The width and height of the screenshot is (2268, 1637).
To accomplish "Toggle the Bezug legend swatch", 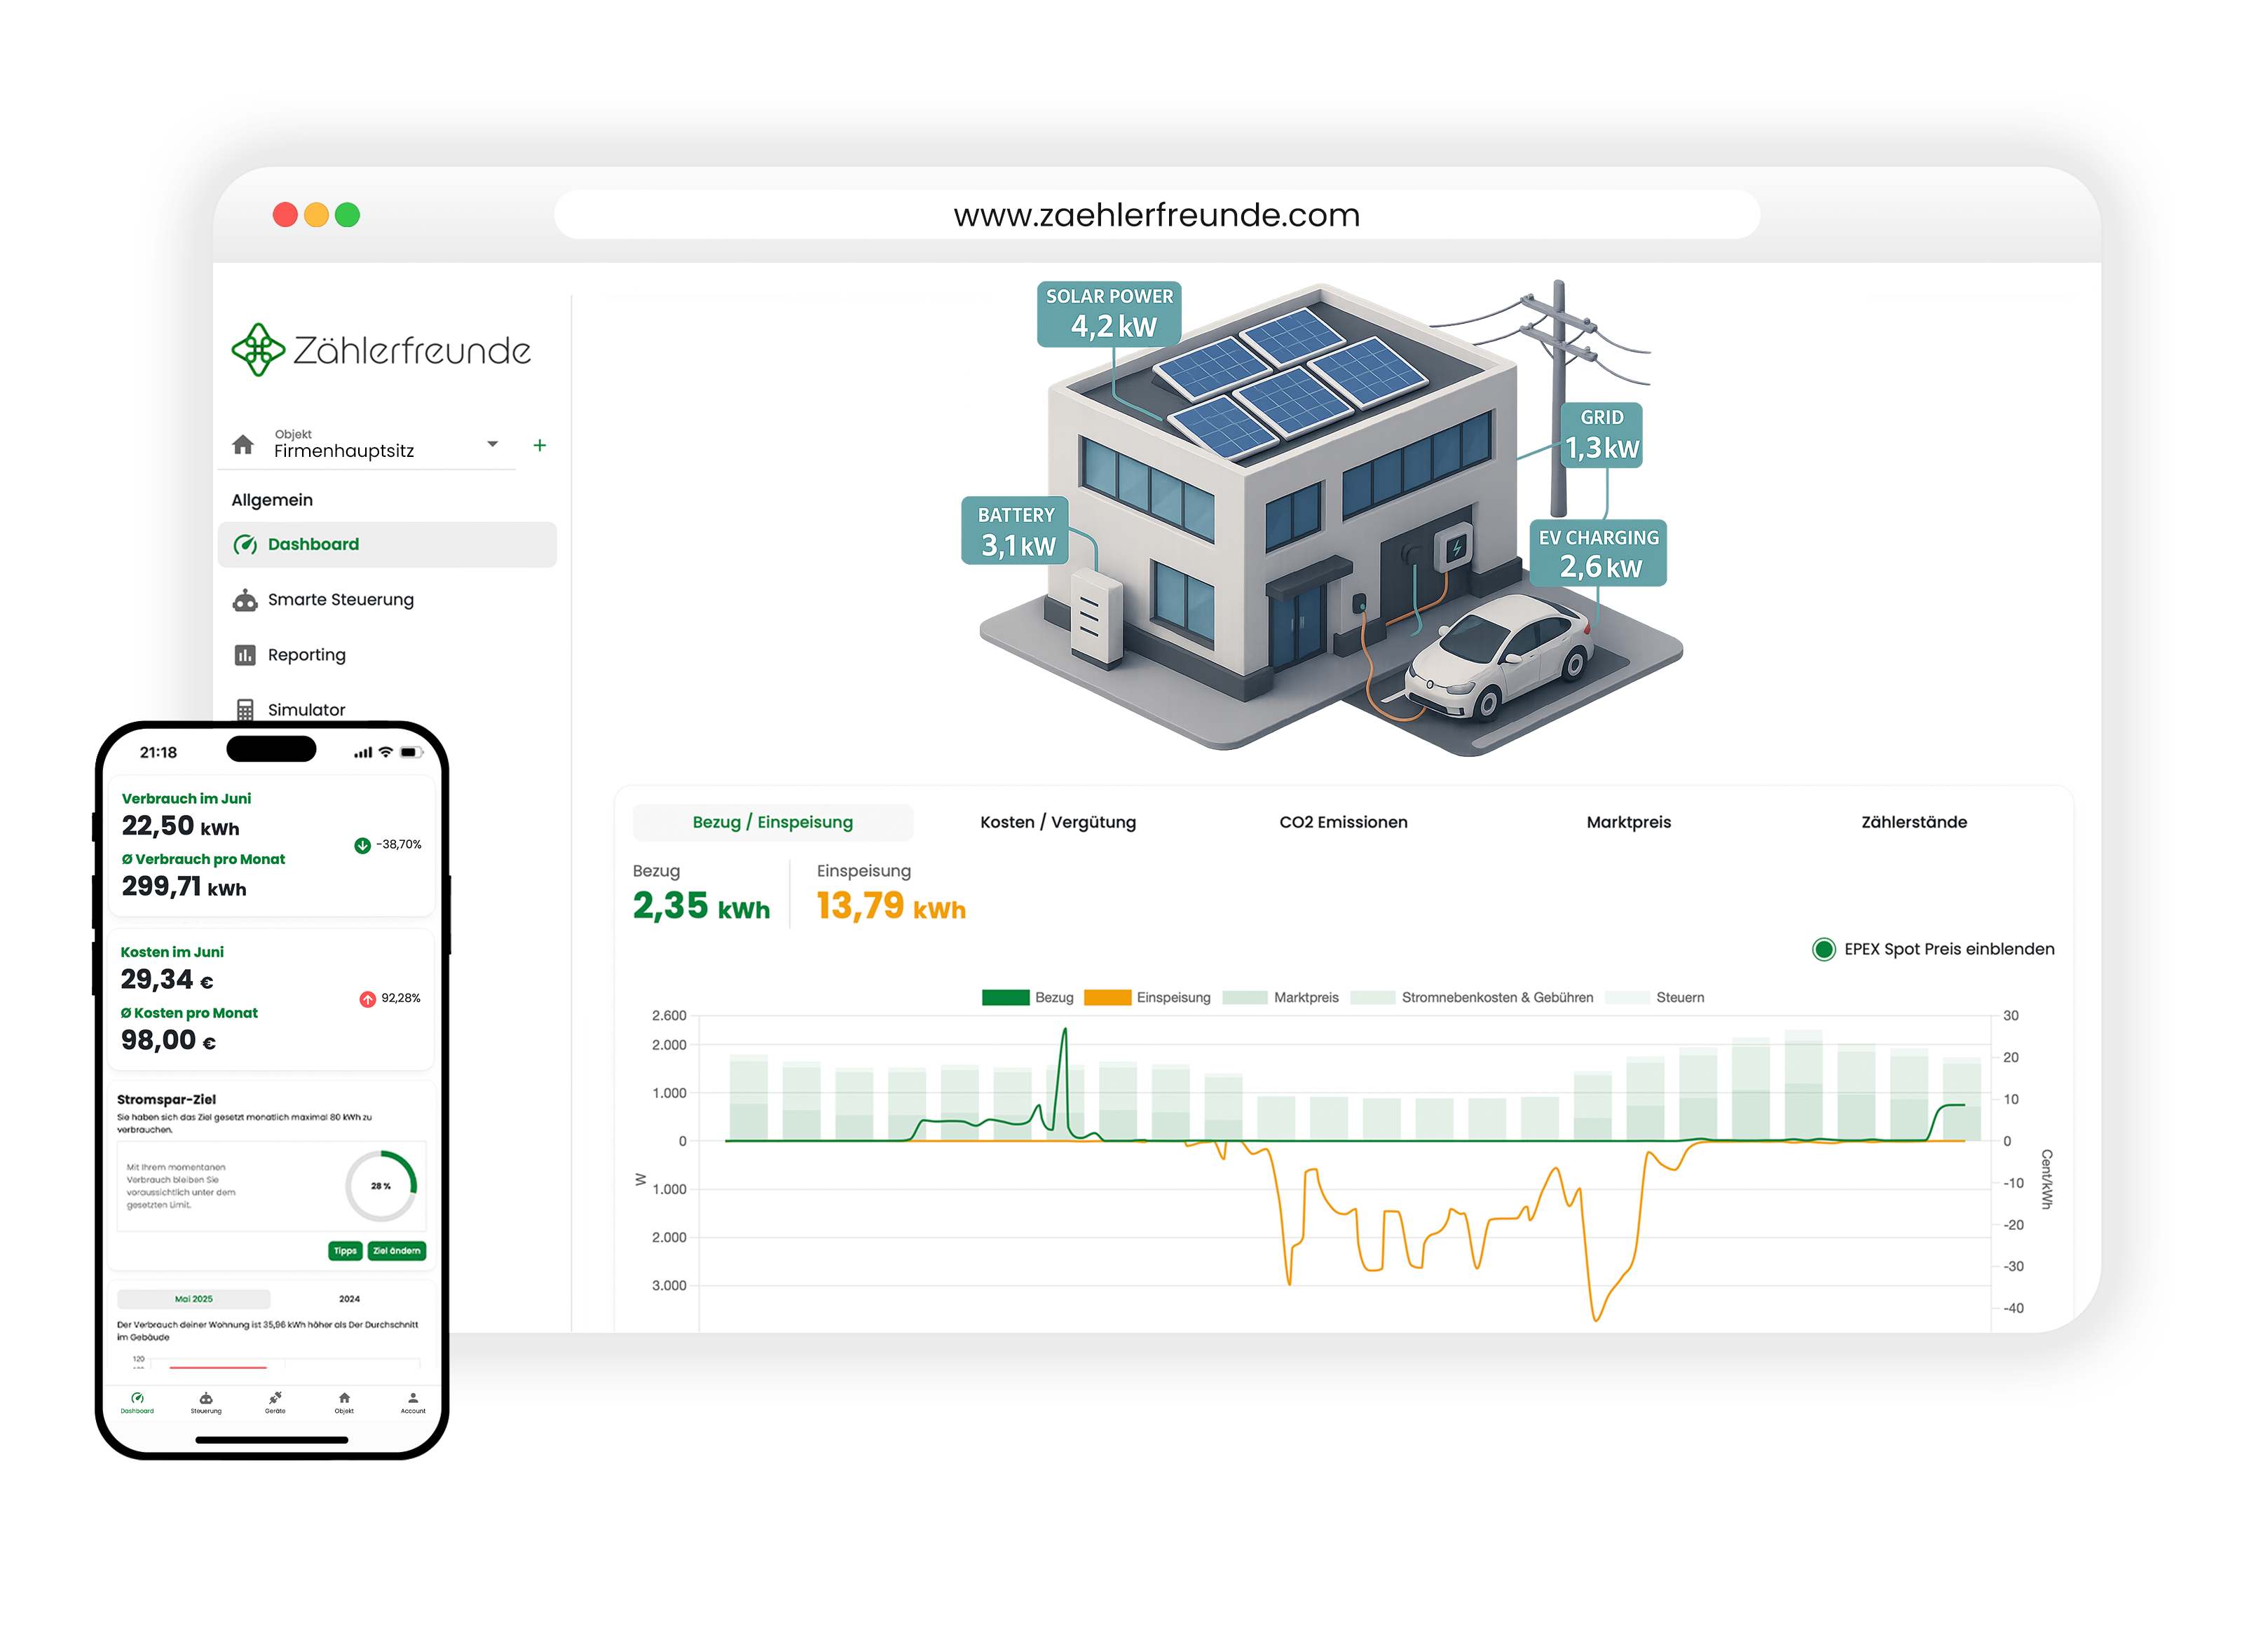I will click(x=1006, y=997).
